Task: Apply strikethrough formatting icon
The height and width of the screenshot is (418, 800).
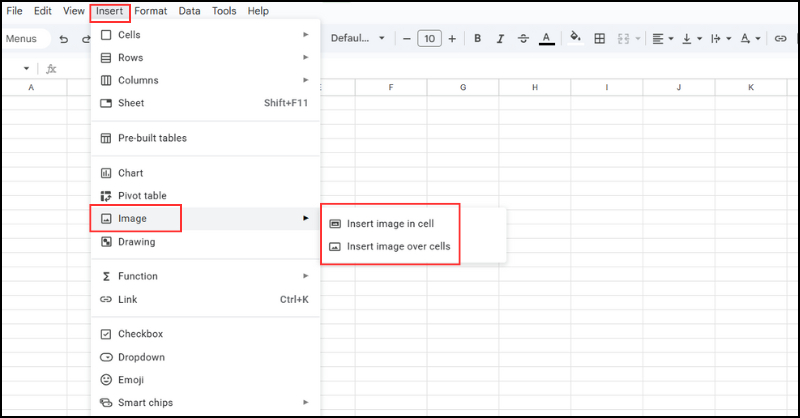Action: (x=523, y=38)
